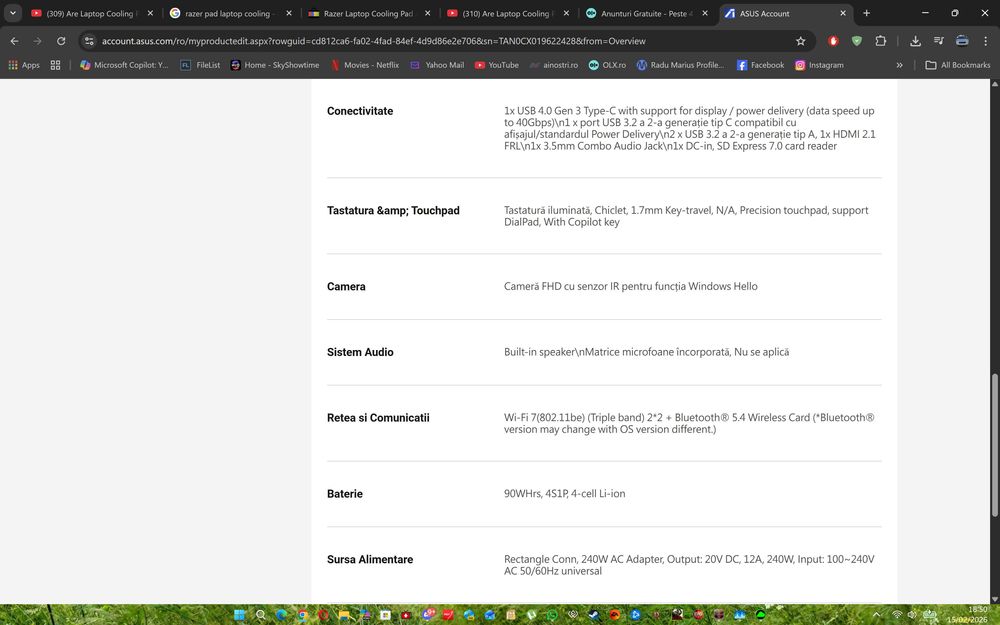
Task: Open the tab search dropdown
Action: pos(12,13)
